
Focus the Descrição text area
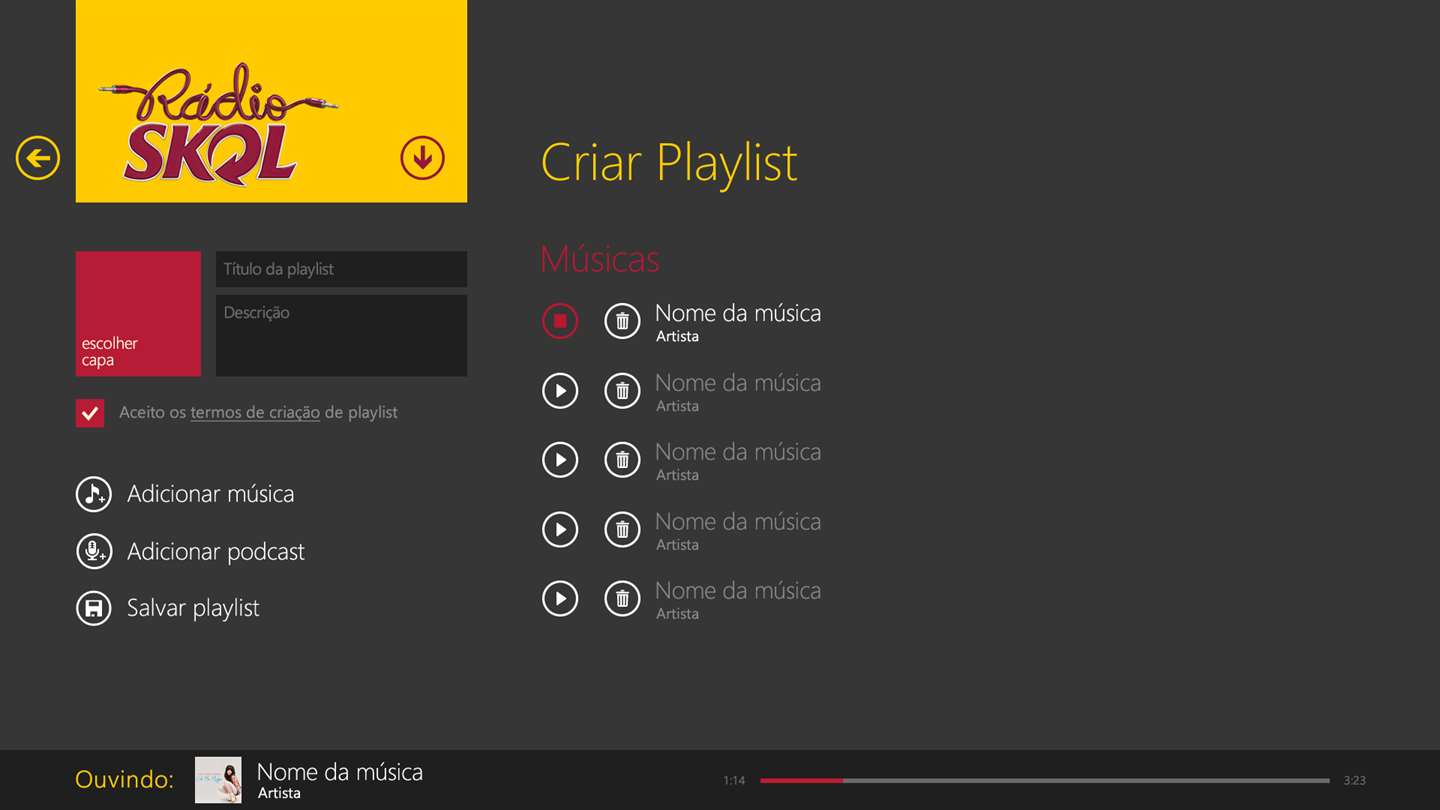coord(341,335)
